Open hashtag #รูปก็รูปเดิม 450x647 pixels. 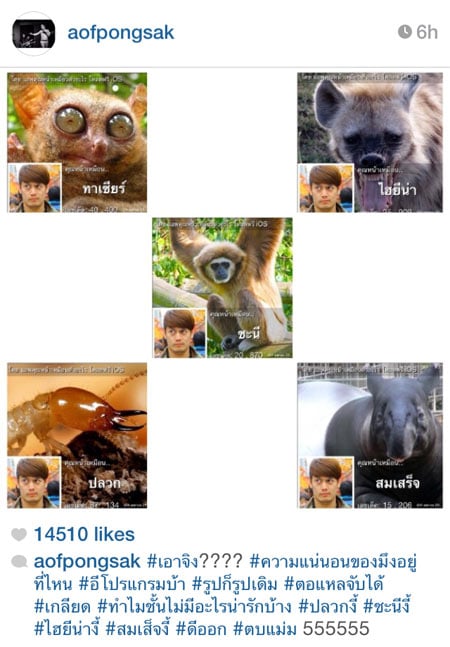235,584
